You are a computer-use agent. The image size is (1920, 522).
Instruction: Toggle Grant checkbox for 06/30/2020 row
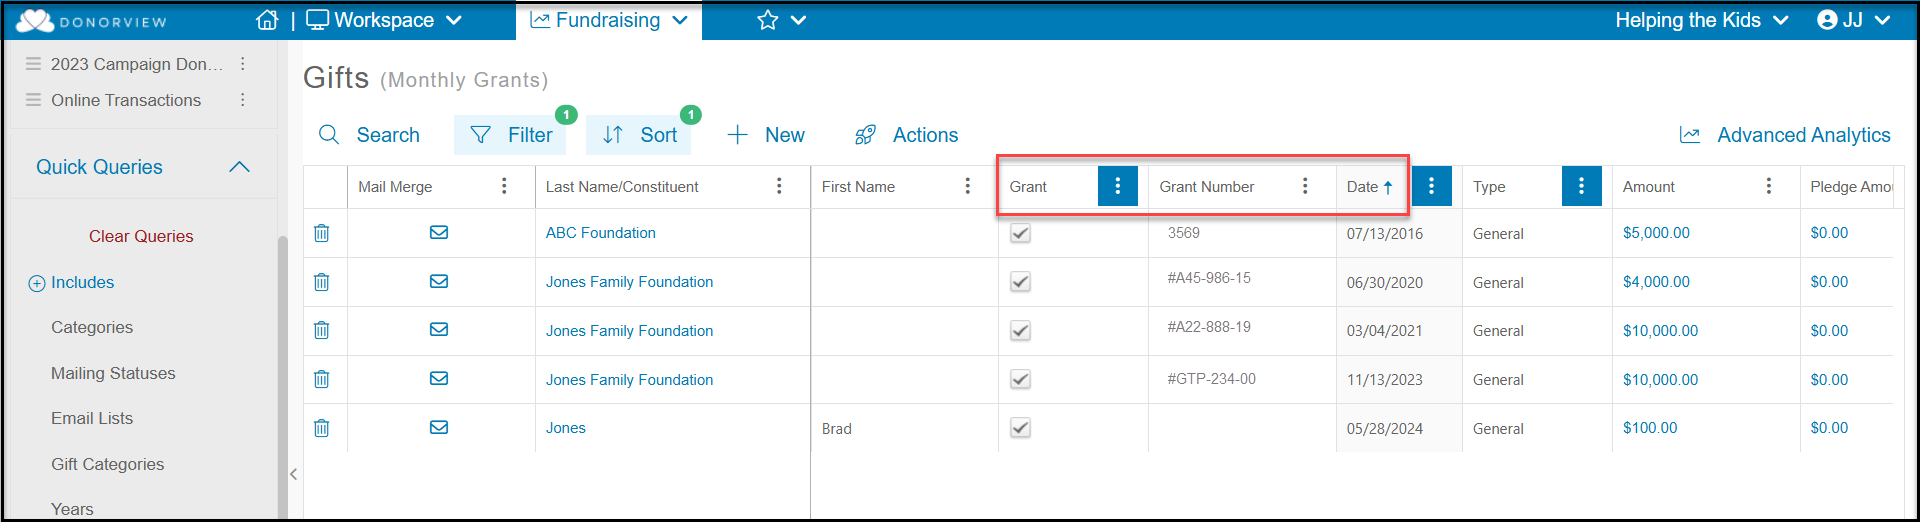tap(1020, 282)
